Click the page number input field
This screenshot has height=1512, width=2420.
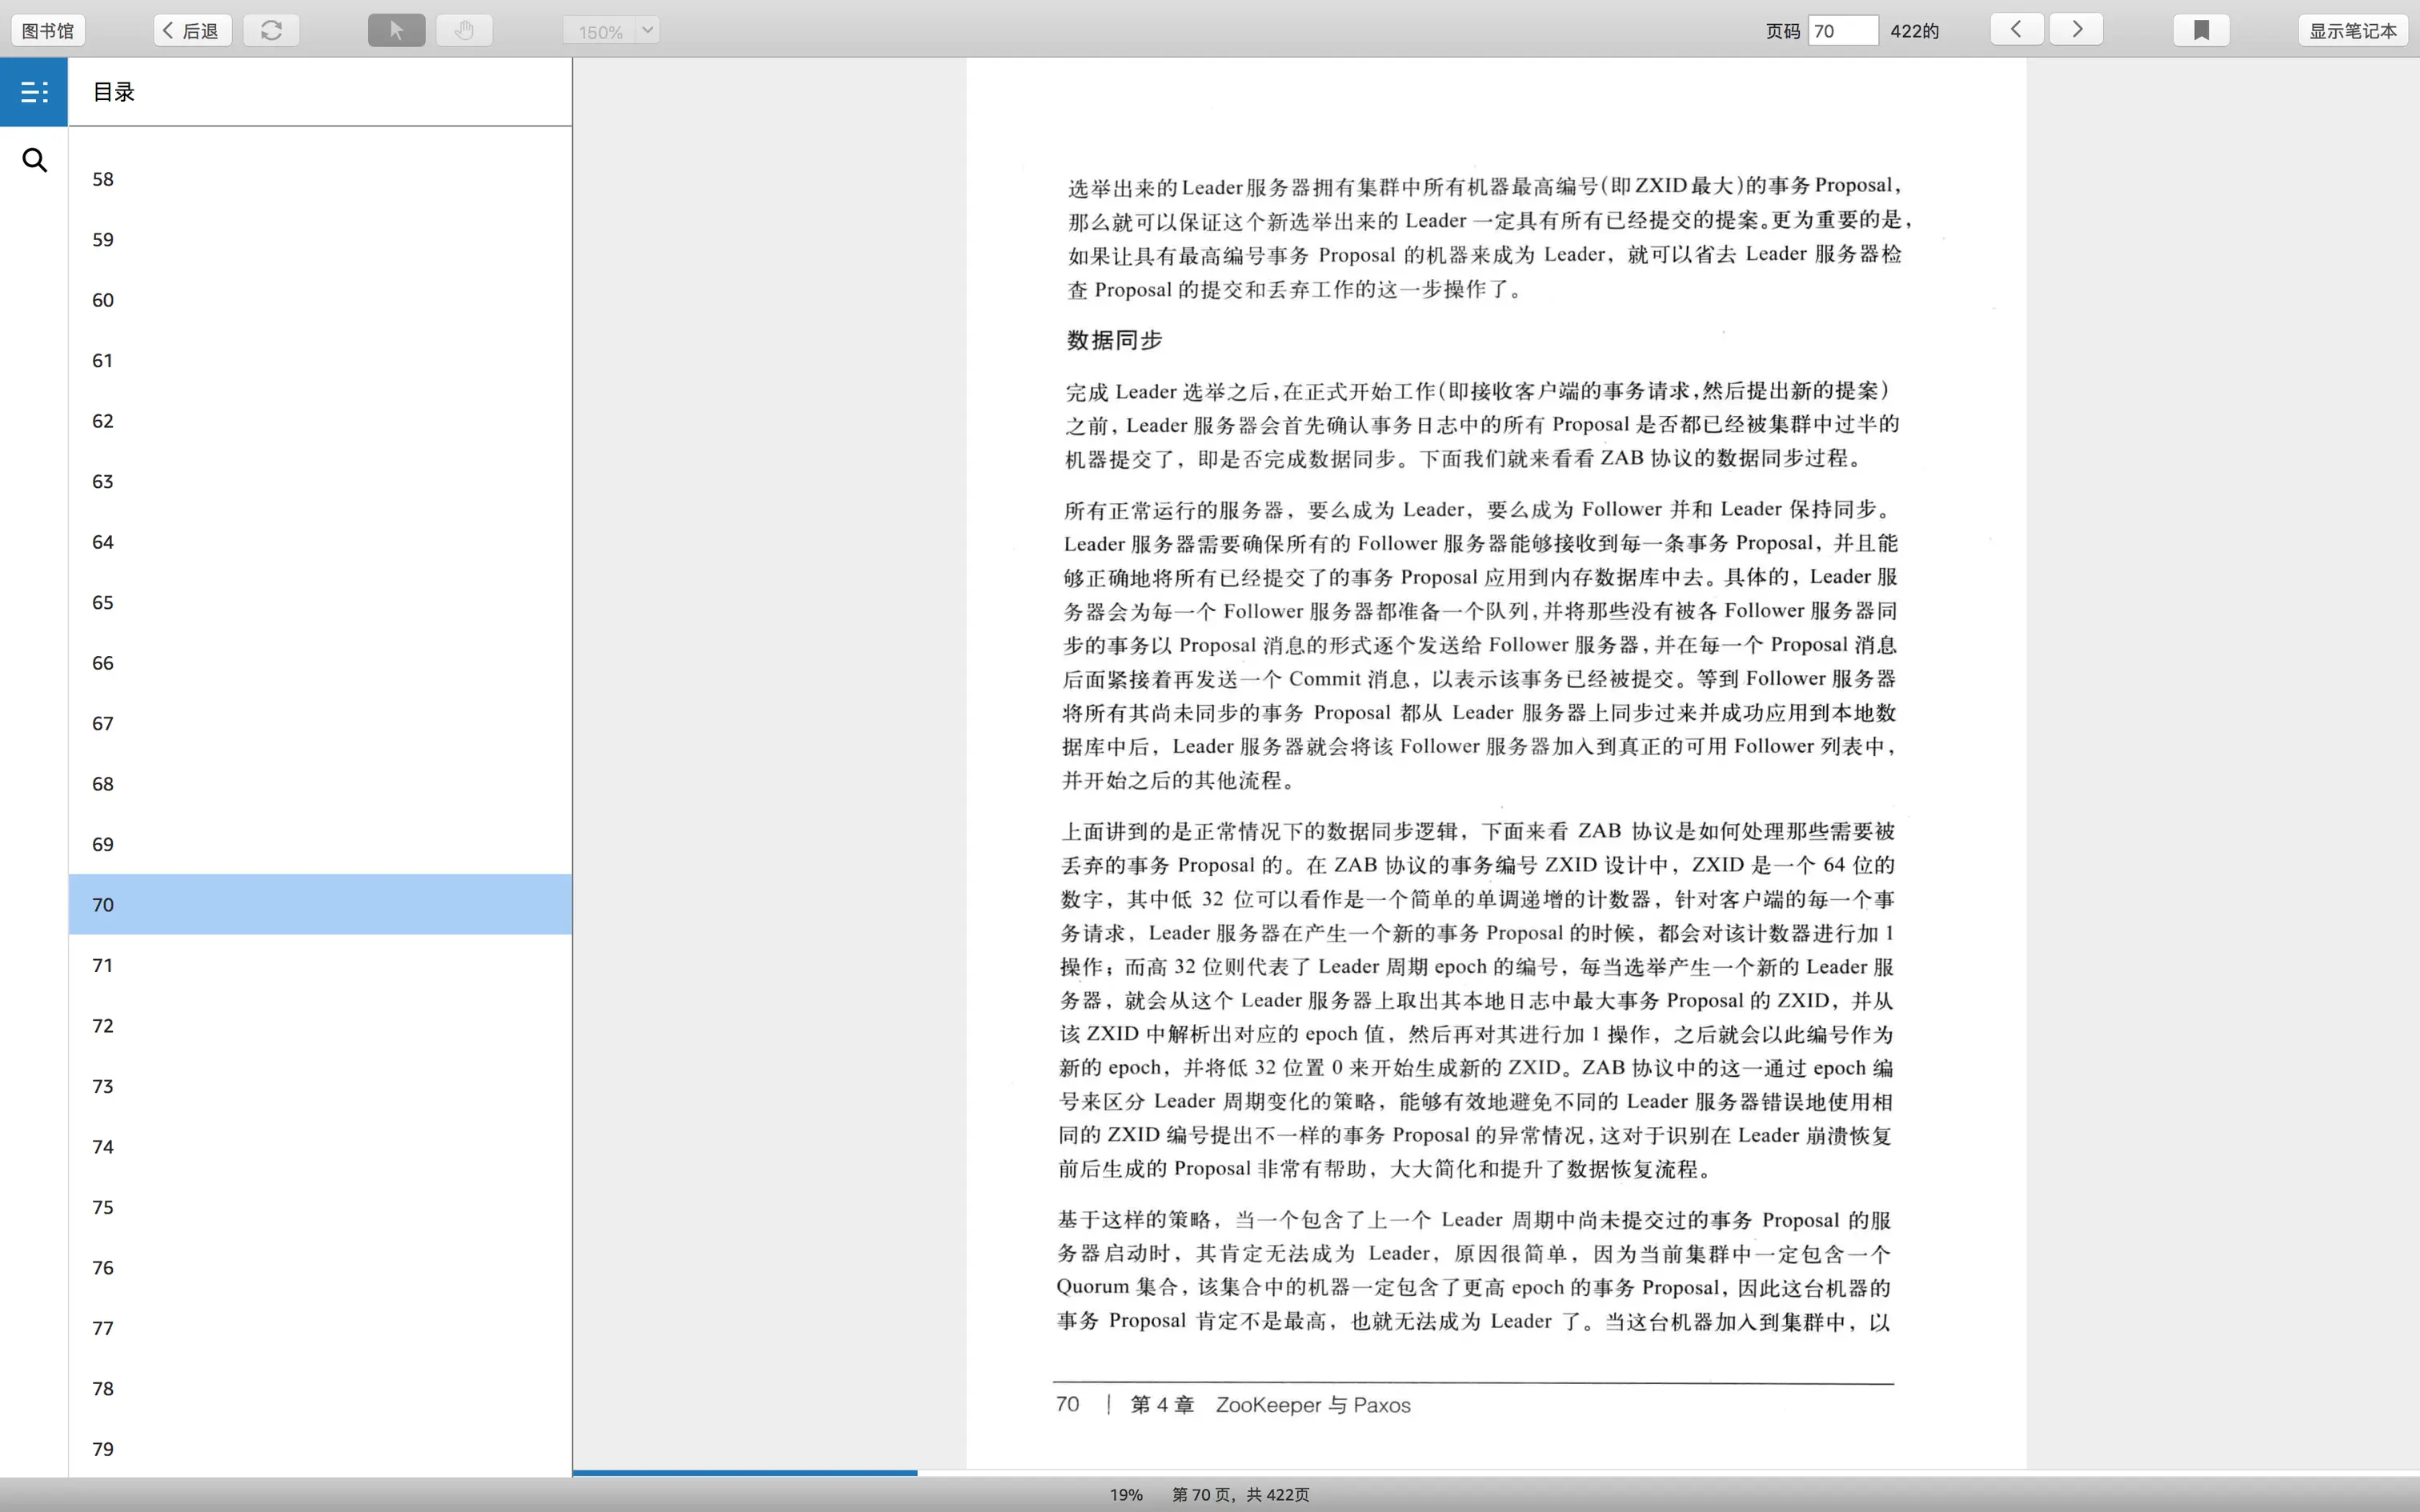tap(1842, 30)
